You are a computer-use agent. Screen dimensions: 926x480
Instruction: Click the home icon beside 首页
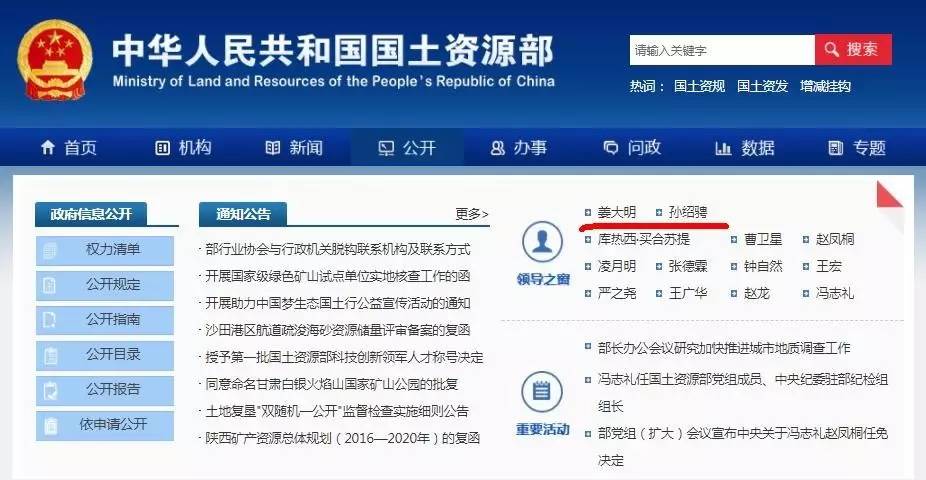click(x=48, y=148)
